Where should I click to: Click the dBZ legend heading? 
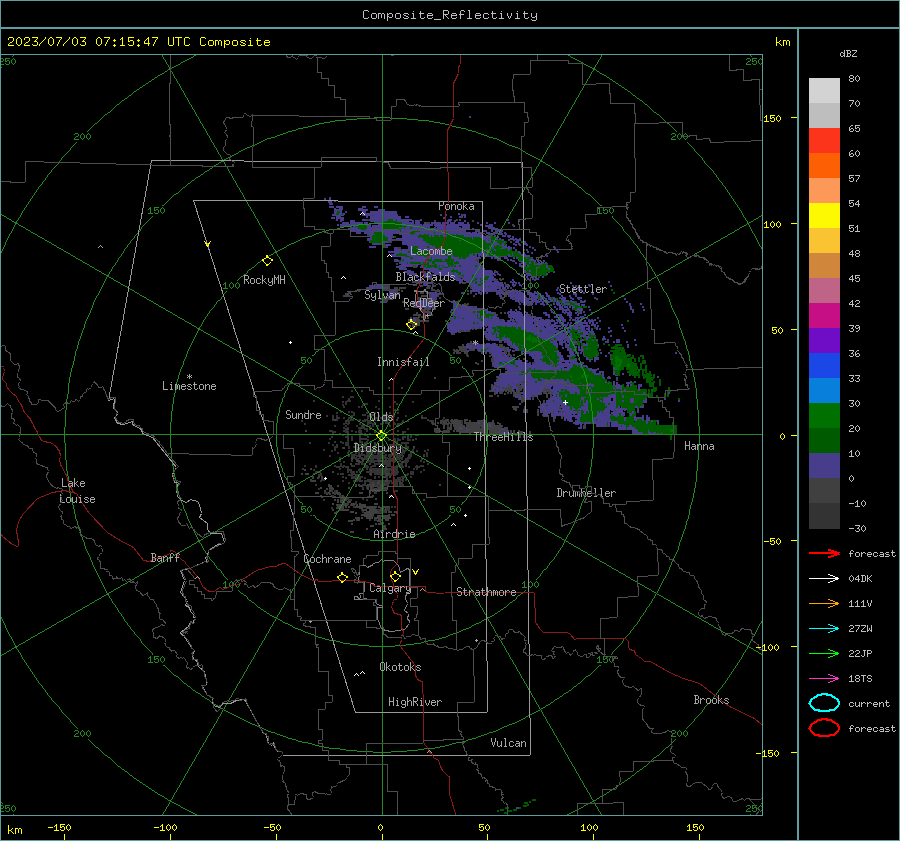[x=848, y=53]
